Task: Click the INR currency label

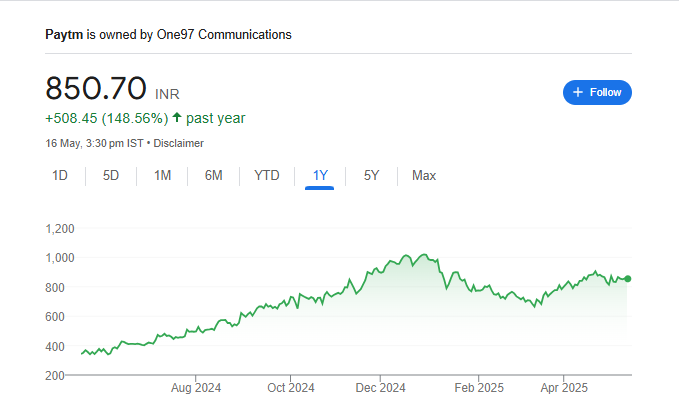Action: pos(167,94)
